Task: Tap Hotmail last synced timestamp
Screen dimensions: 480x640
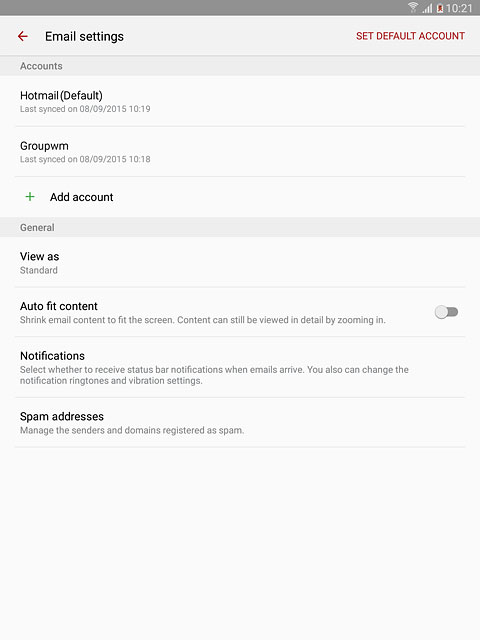Action: (x=85, y=109)
